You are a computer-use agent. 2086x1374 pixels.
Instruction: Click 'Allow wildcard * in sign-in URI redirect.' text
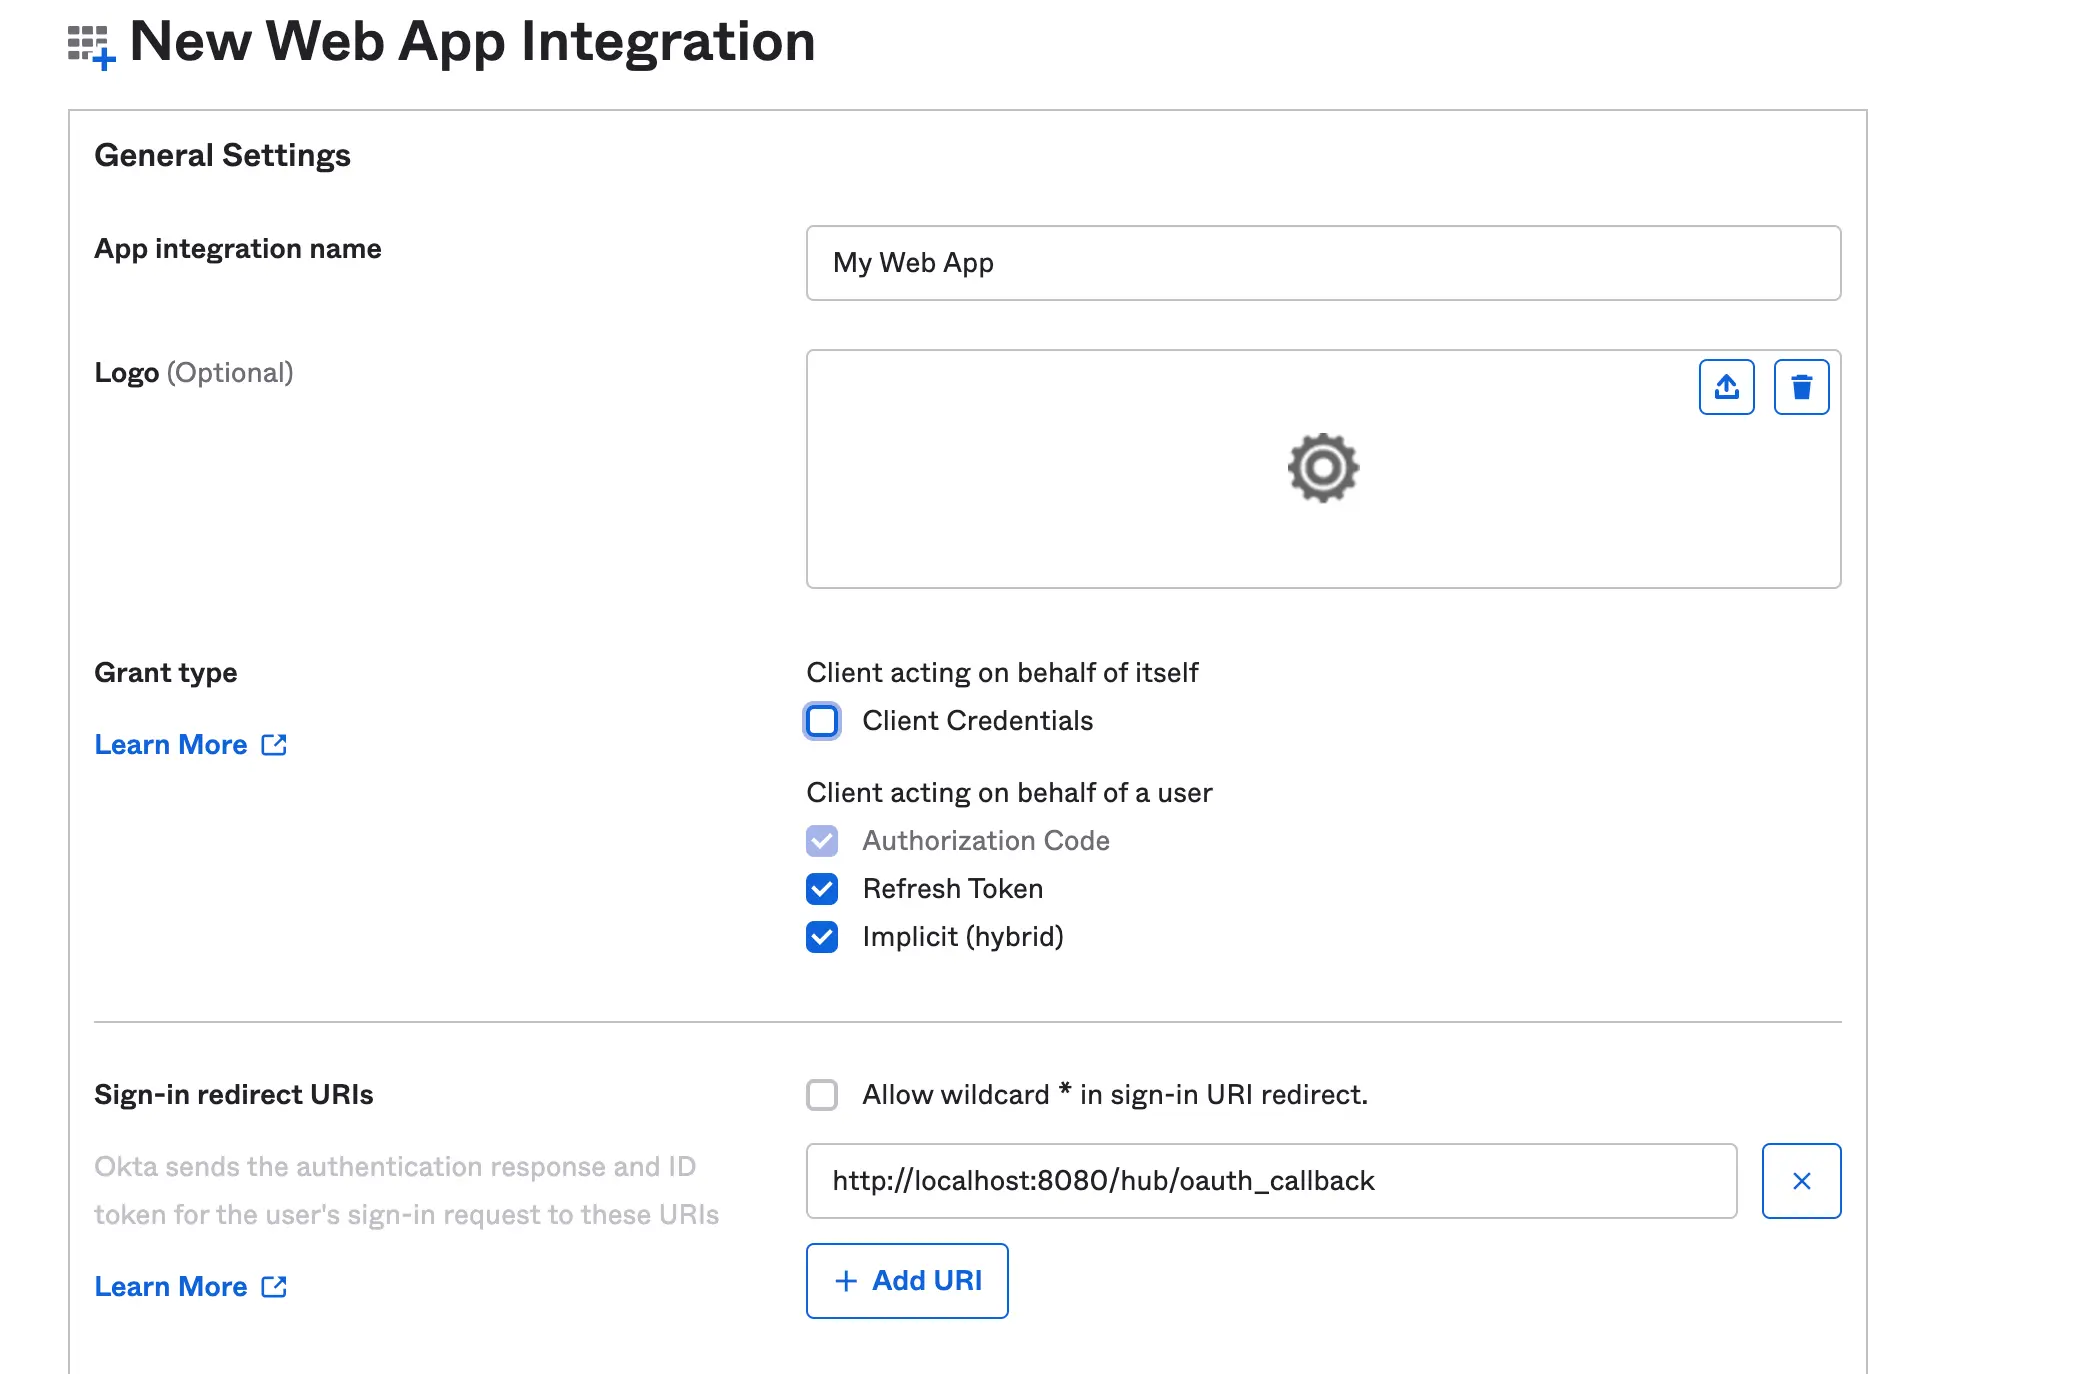[1114, 1095]
